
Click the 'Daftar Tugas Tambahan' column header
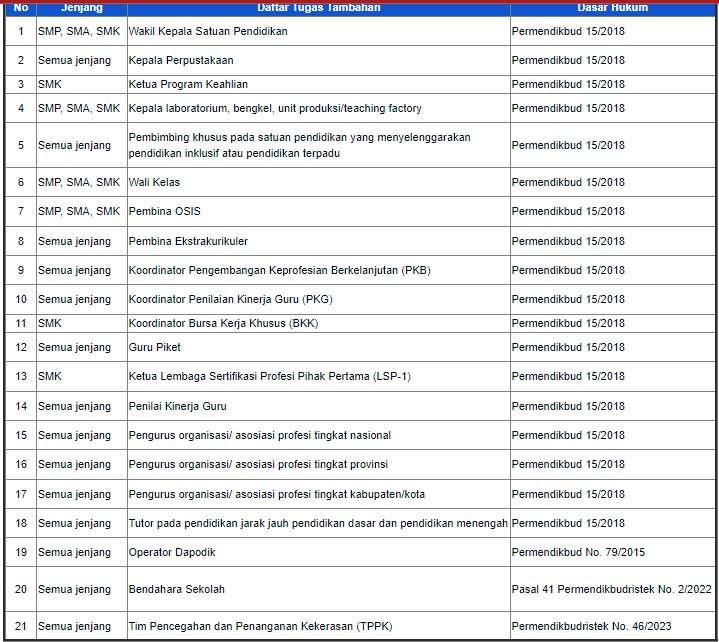[319, 8]
